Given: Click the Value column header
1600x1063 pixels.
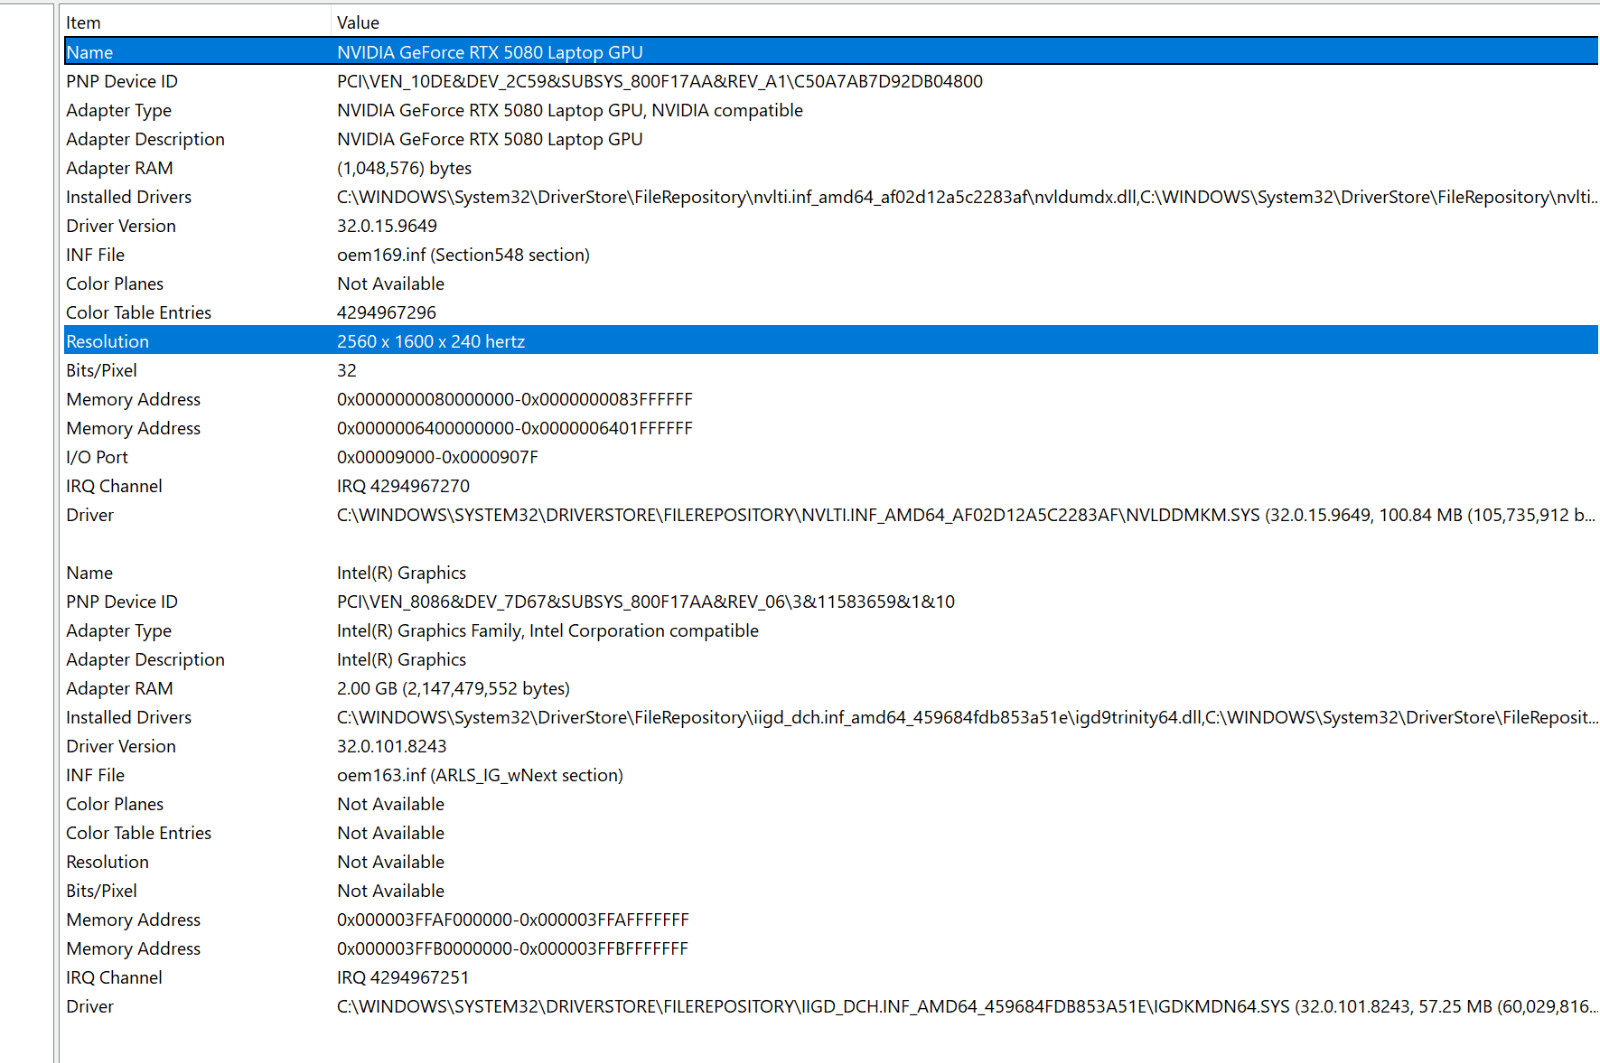Looking at the screenshot, I should [x=965, y=22].
